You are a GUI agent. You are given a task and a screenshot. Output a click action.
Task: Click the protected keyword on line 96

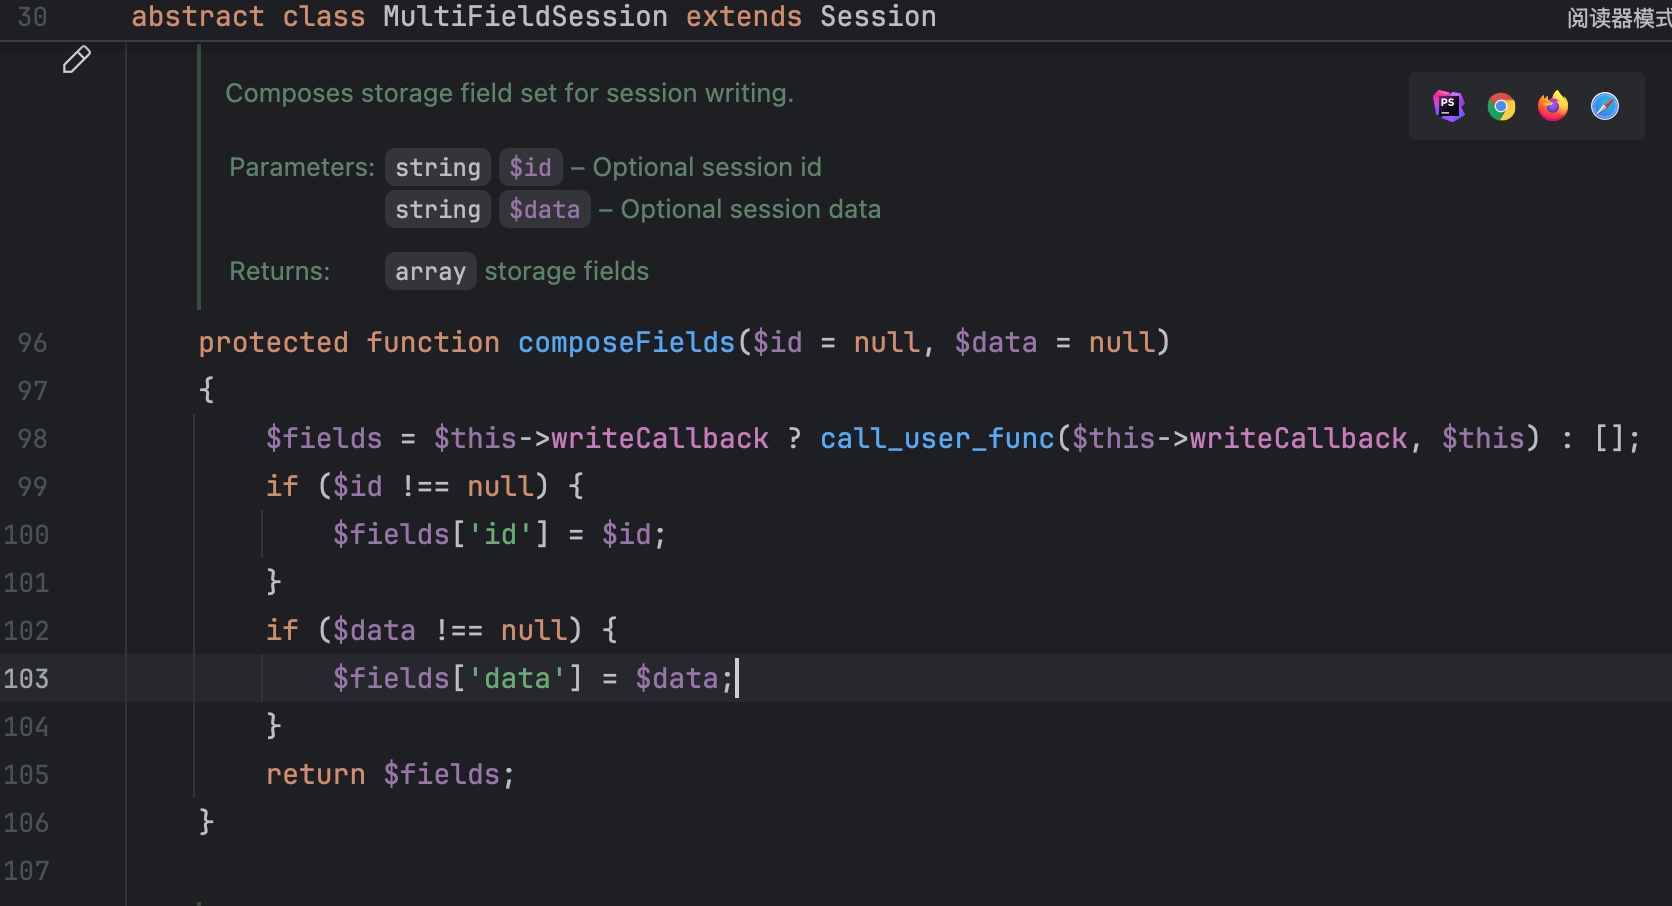[x=273, y=343]
